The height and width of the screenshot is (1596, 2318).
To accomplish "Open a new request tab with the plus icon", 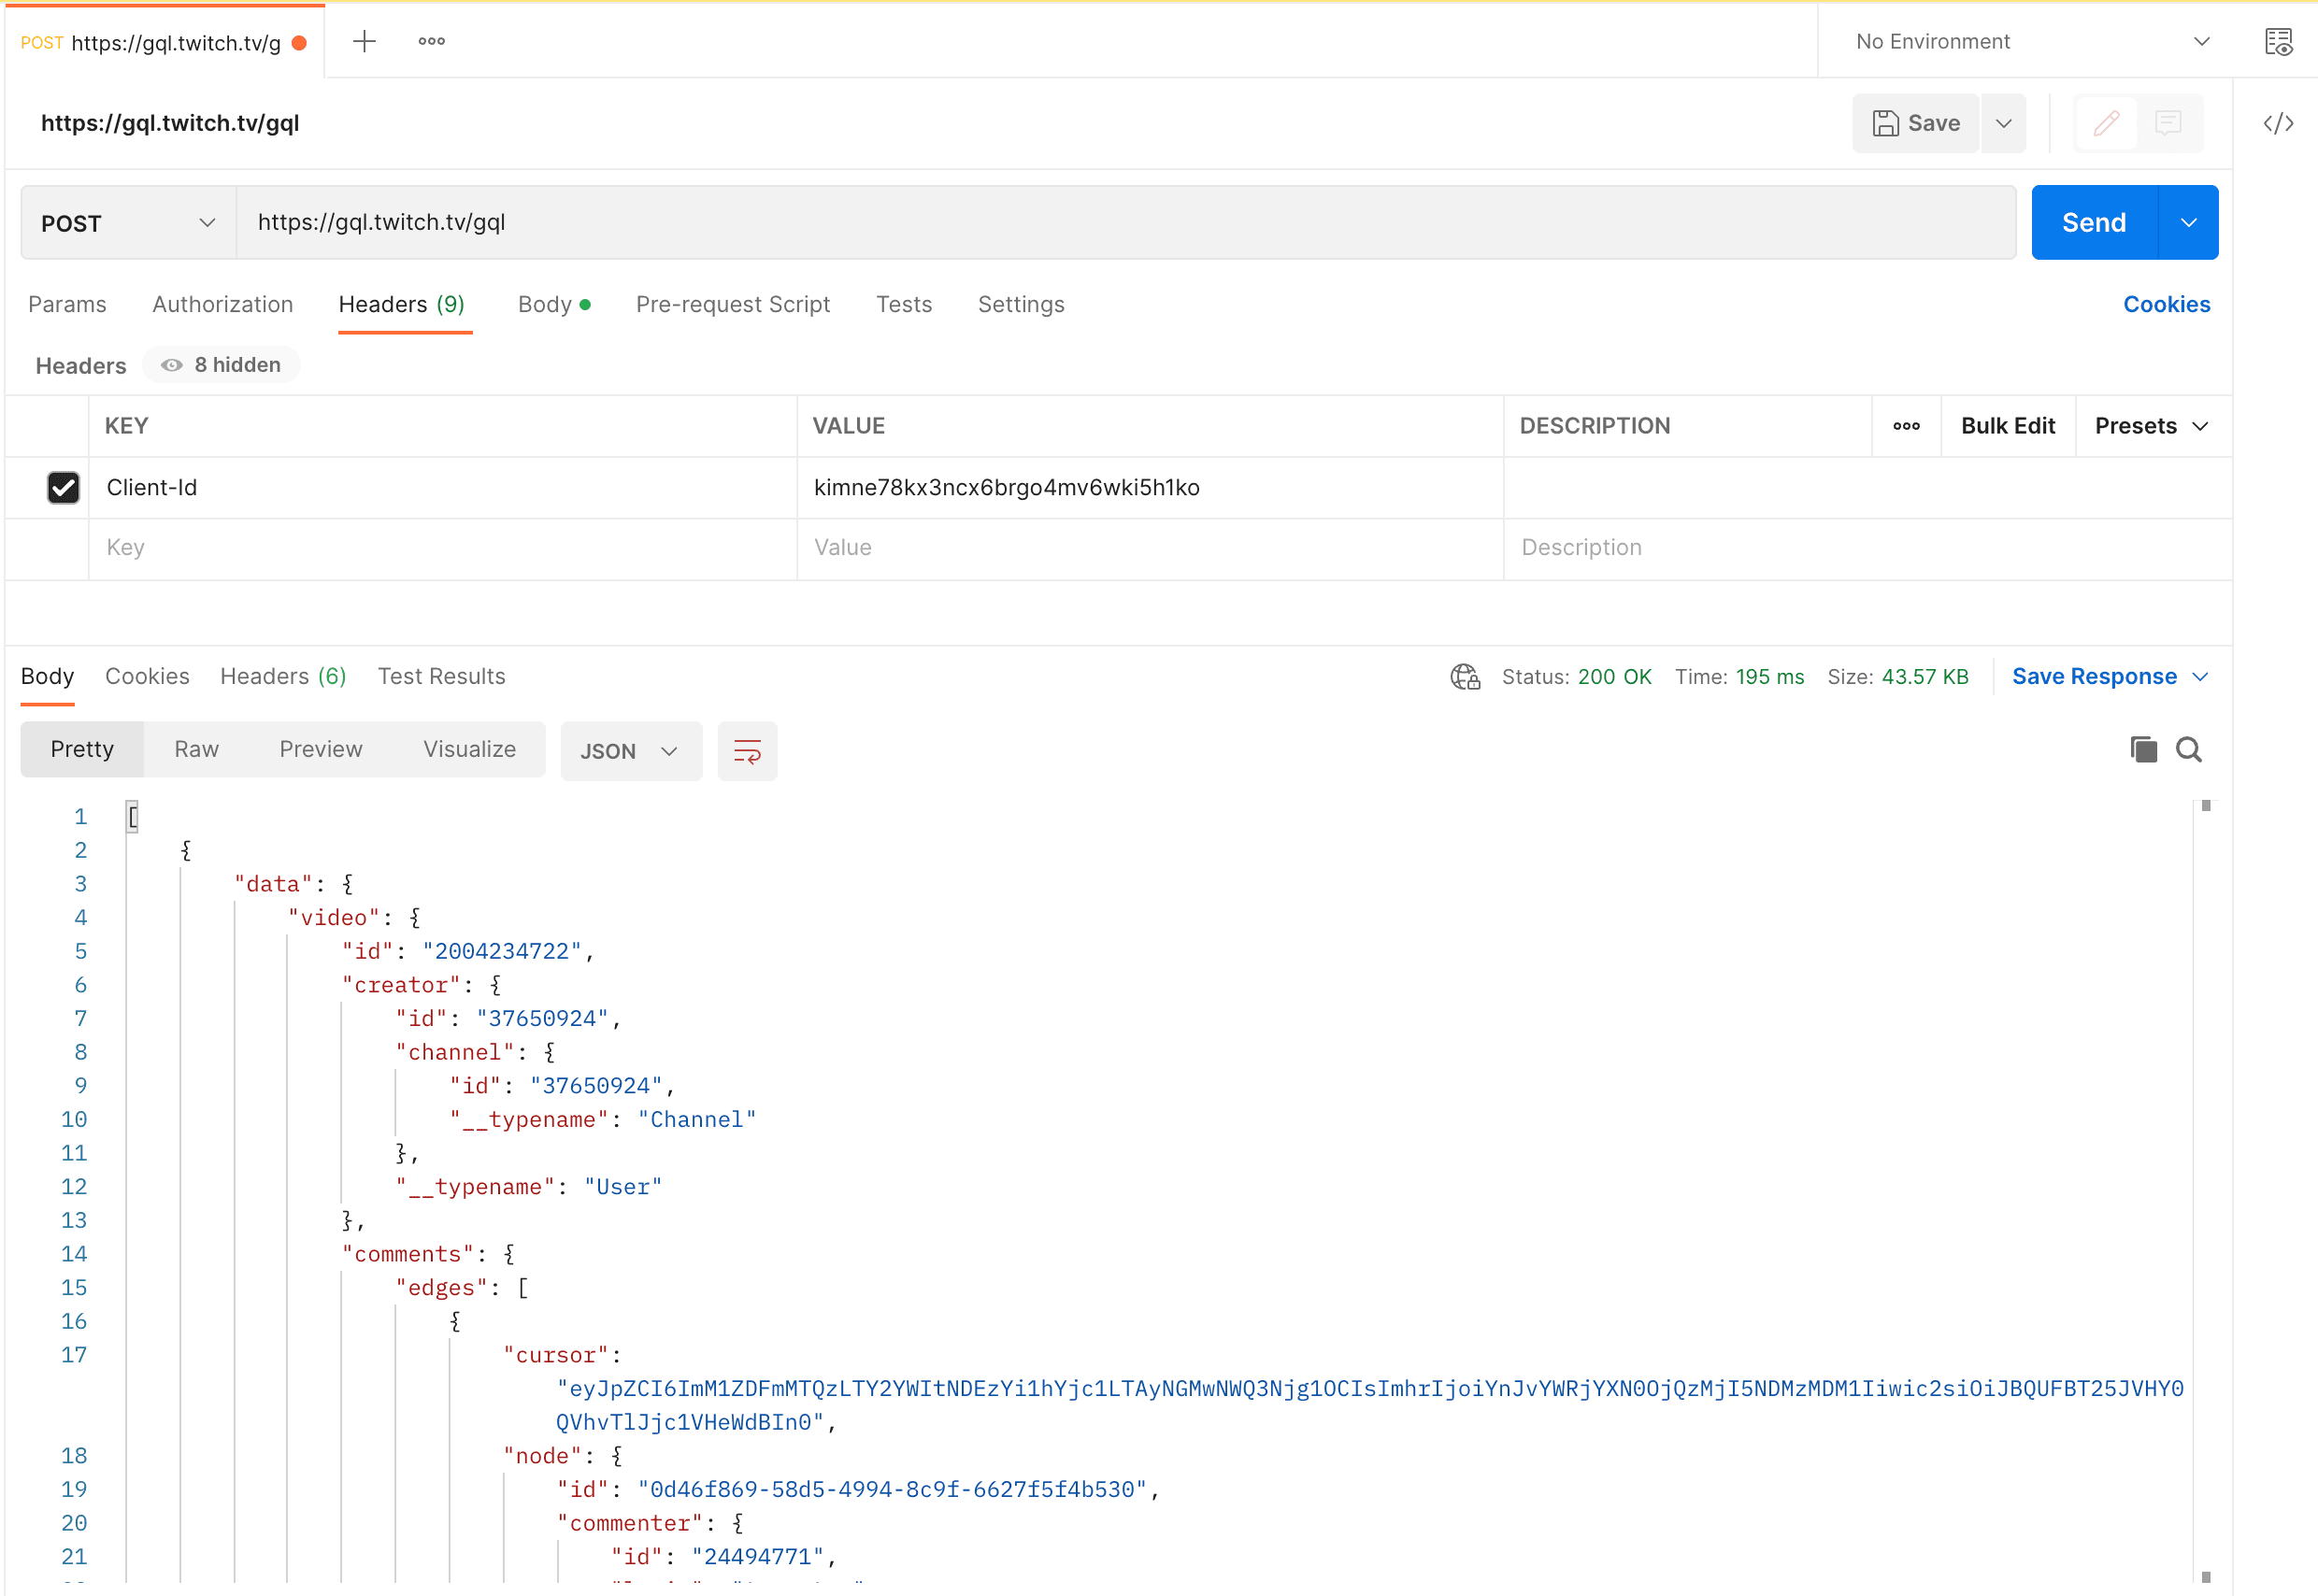I will pyautogui.click(x=364, y=41).
